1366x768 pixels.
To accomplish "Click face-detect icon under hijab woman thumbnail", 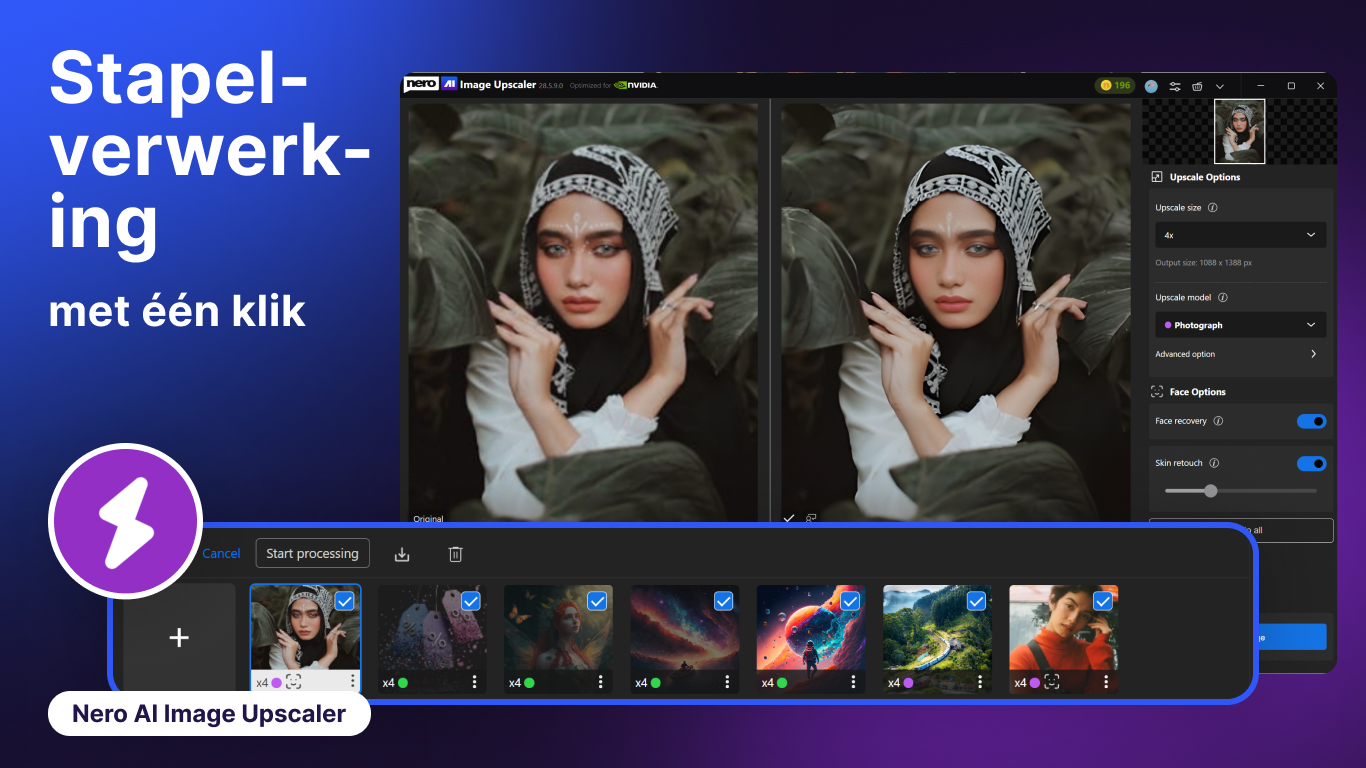I will (x=293, y=682).
